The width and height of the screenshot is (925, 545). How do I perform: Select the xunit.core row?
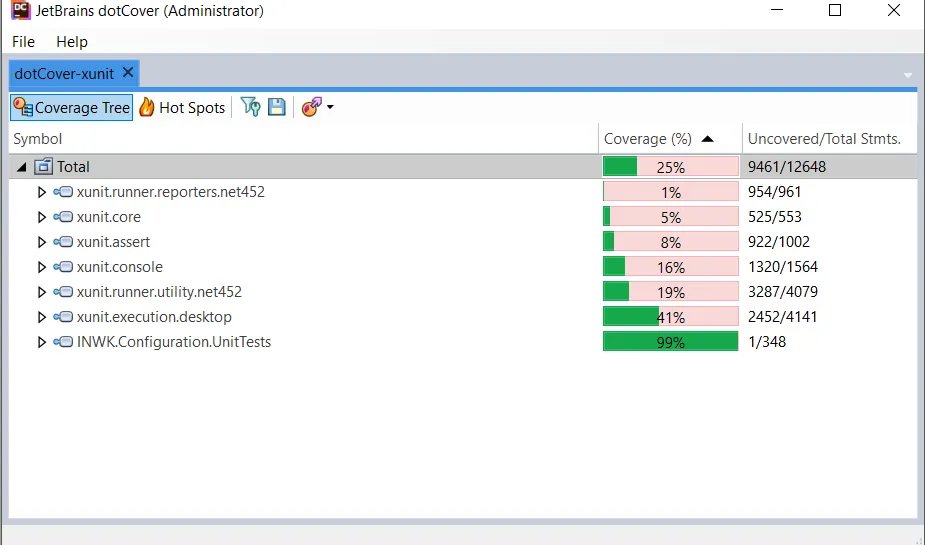coord(463,216)
